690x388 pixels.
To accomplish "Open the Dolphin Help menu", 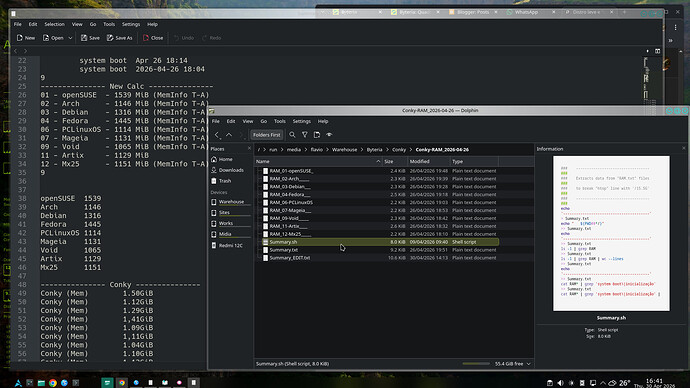I will tap(323, 121).
